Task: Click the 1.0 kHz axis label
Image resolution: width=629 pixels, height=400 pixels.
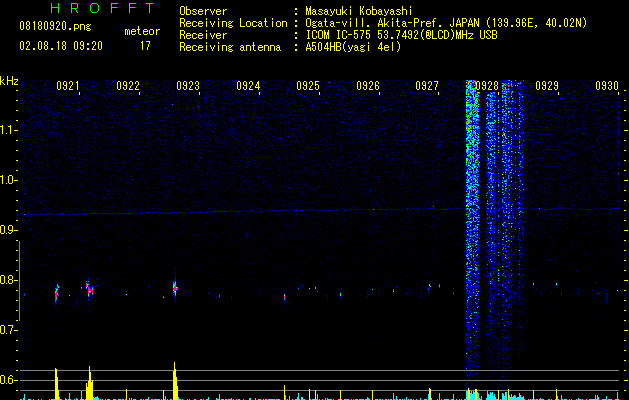Action: pos(8,180)
